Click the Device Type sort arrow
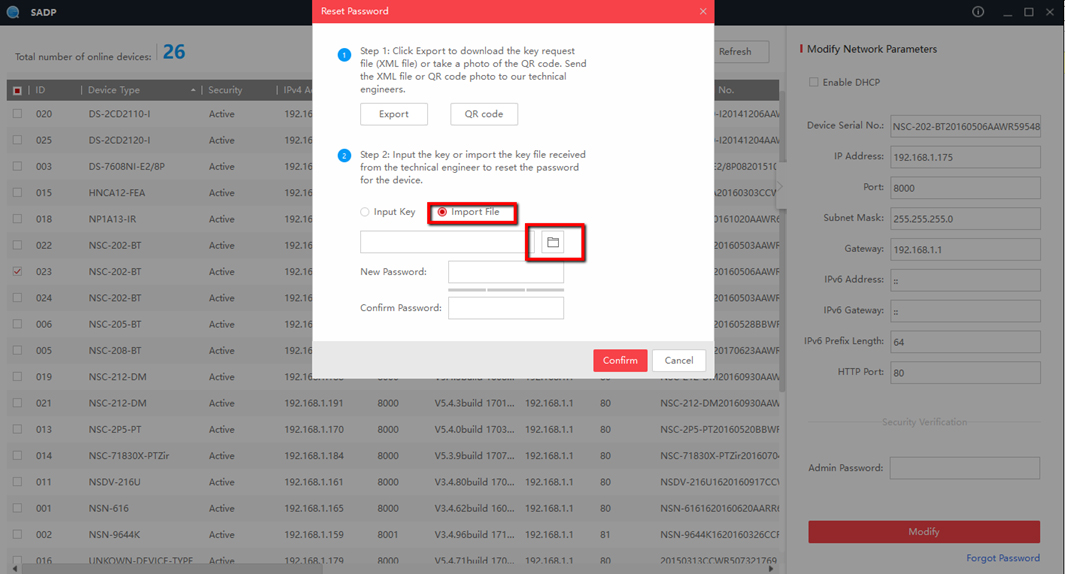 coord(193,90)
